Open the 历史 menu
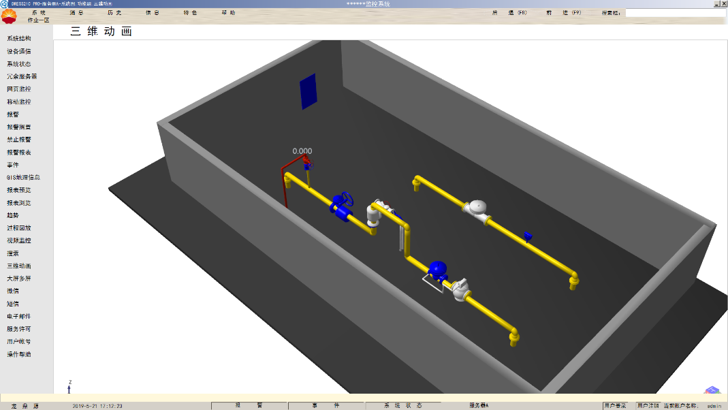Screen dimensions: 728x410 114,13
